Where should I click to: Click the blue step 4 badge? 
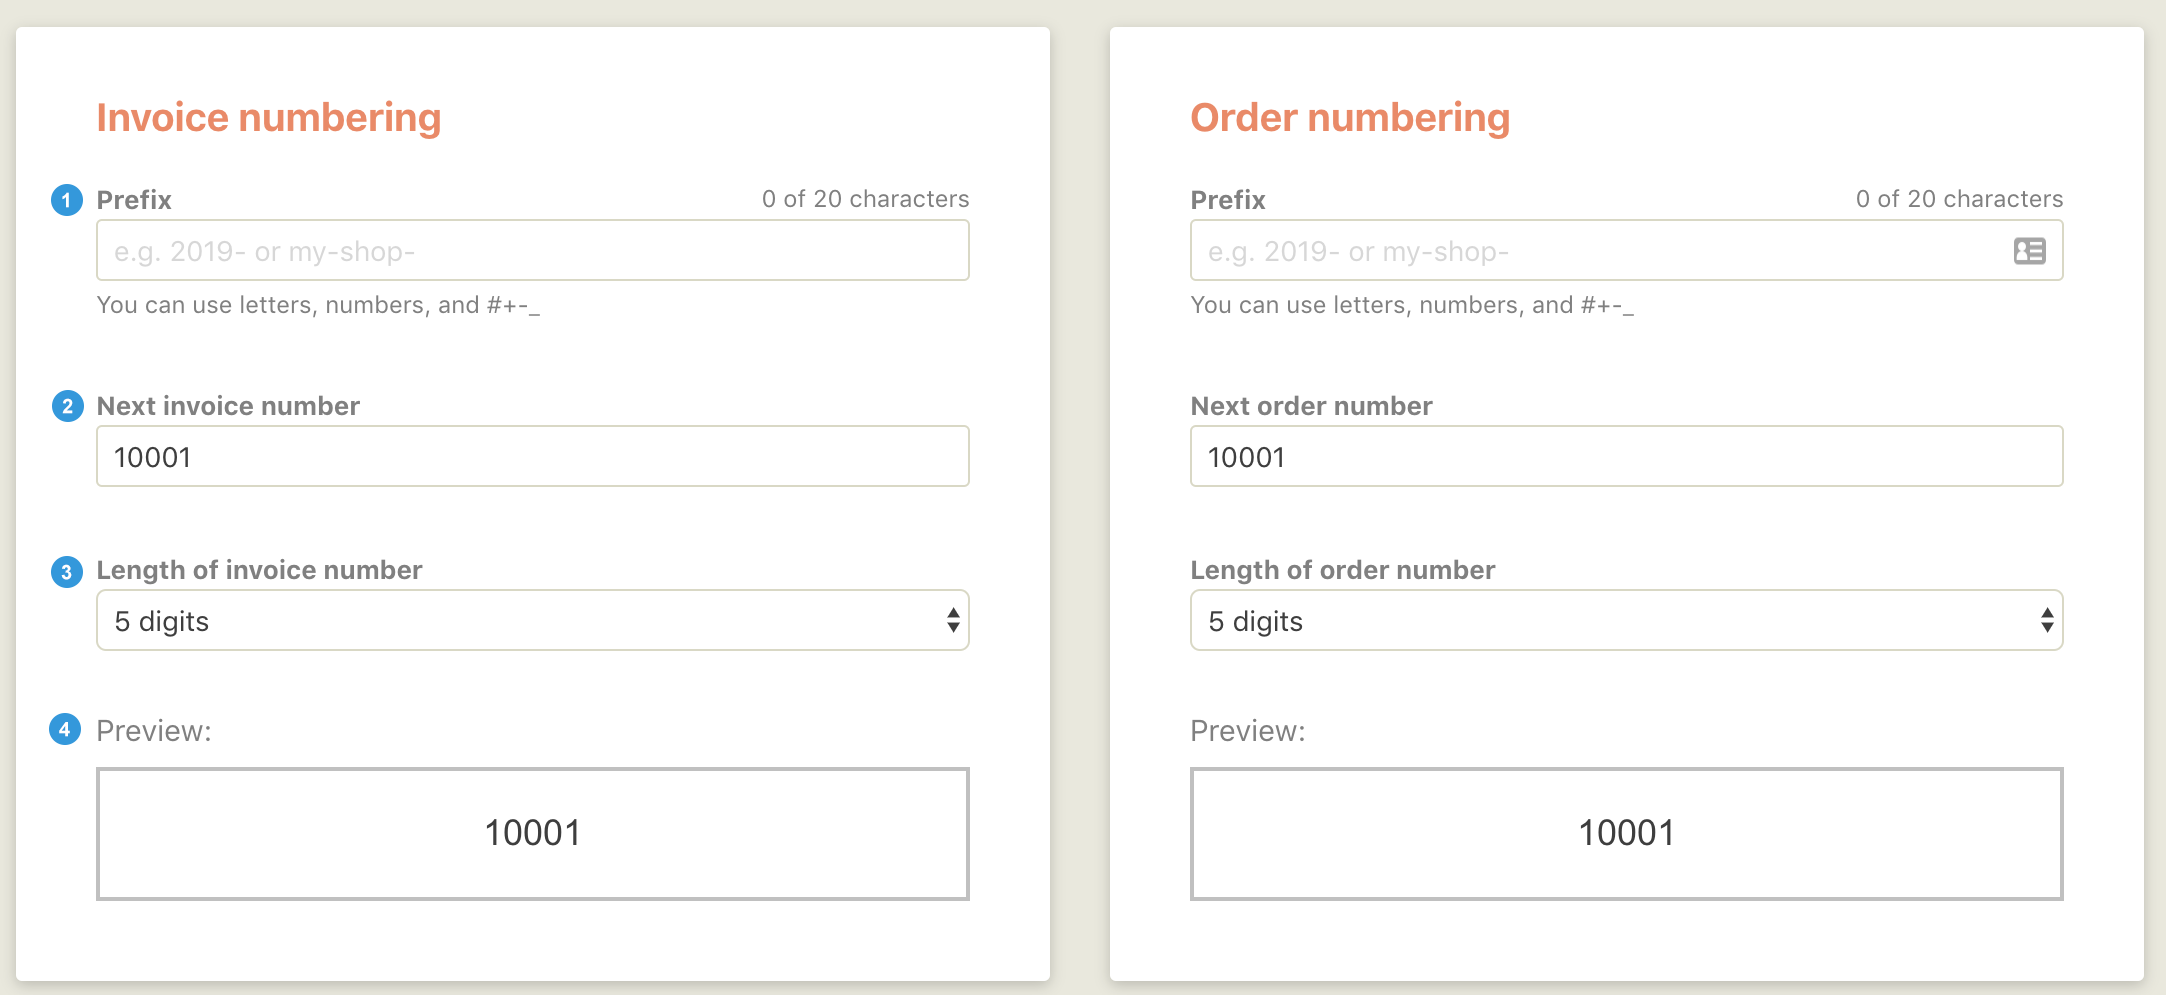pos(65,730)
